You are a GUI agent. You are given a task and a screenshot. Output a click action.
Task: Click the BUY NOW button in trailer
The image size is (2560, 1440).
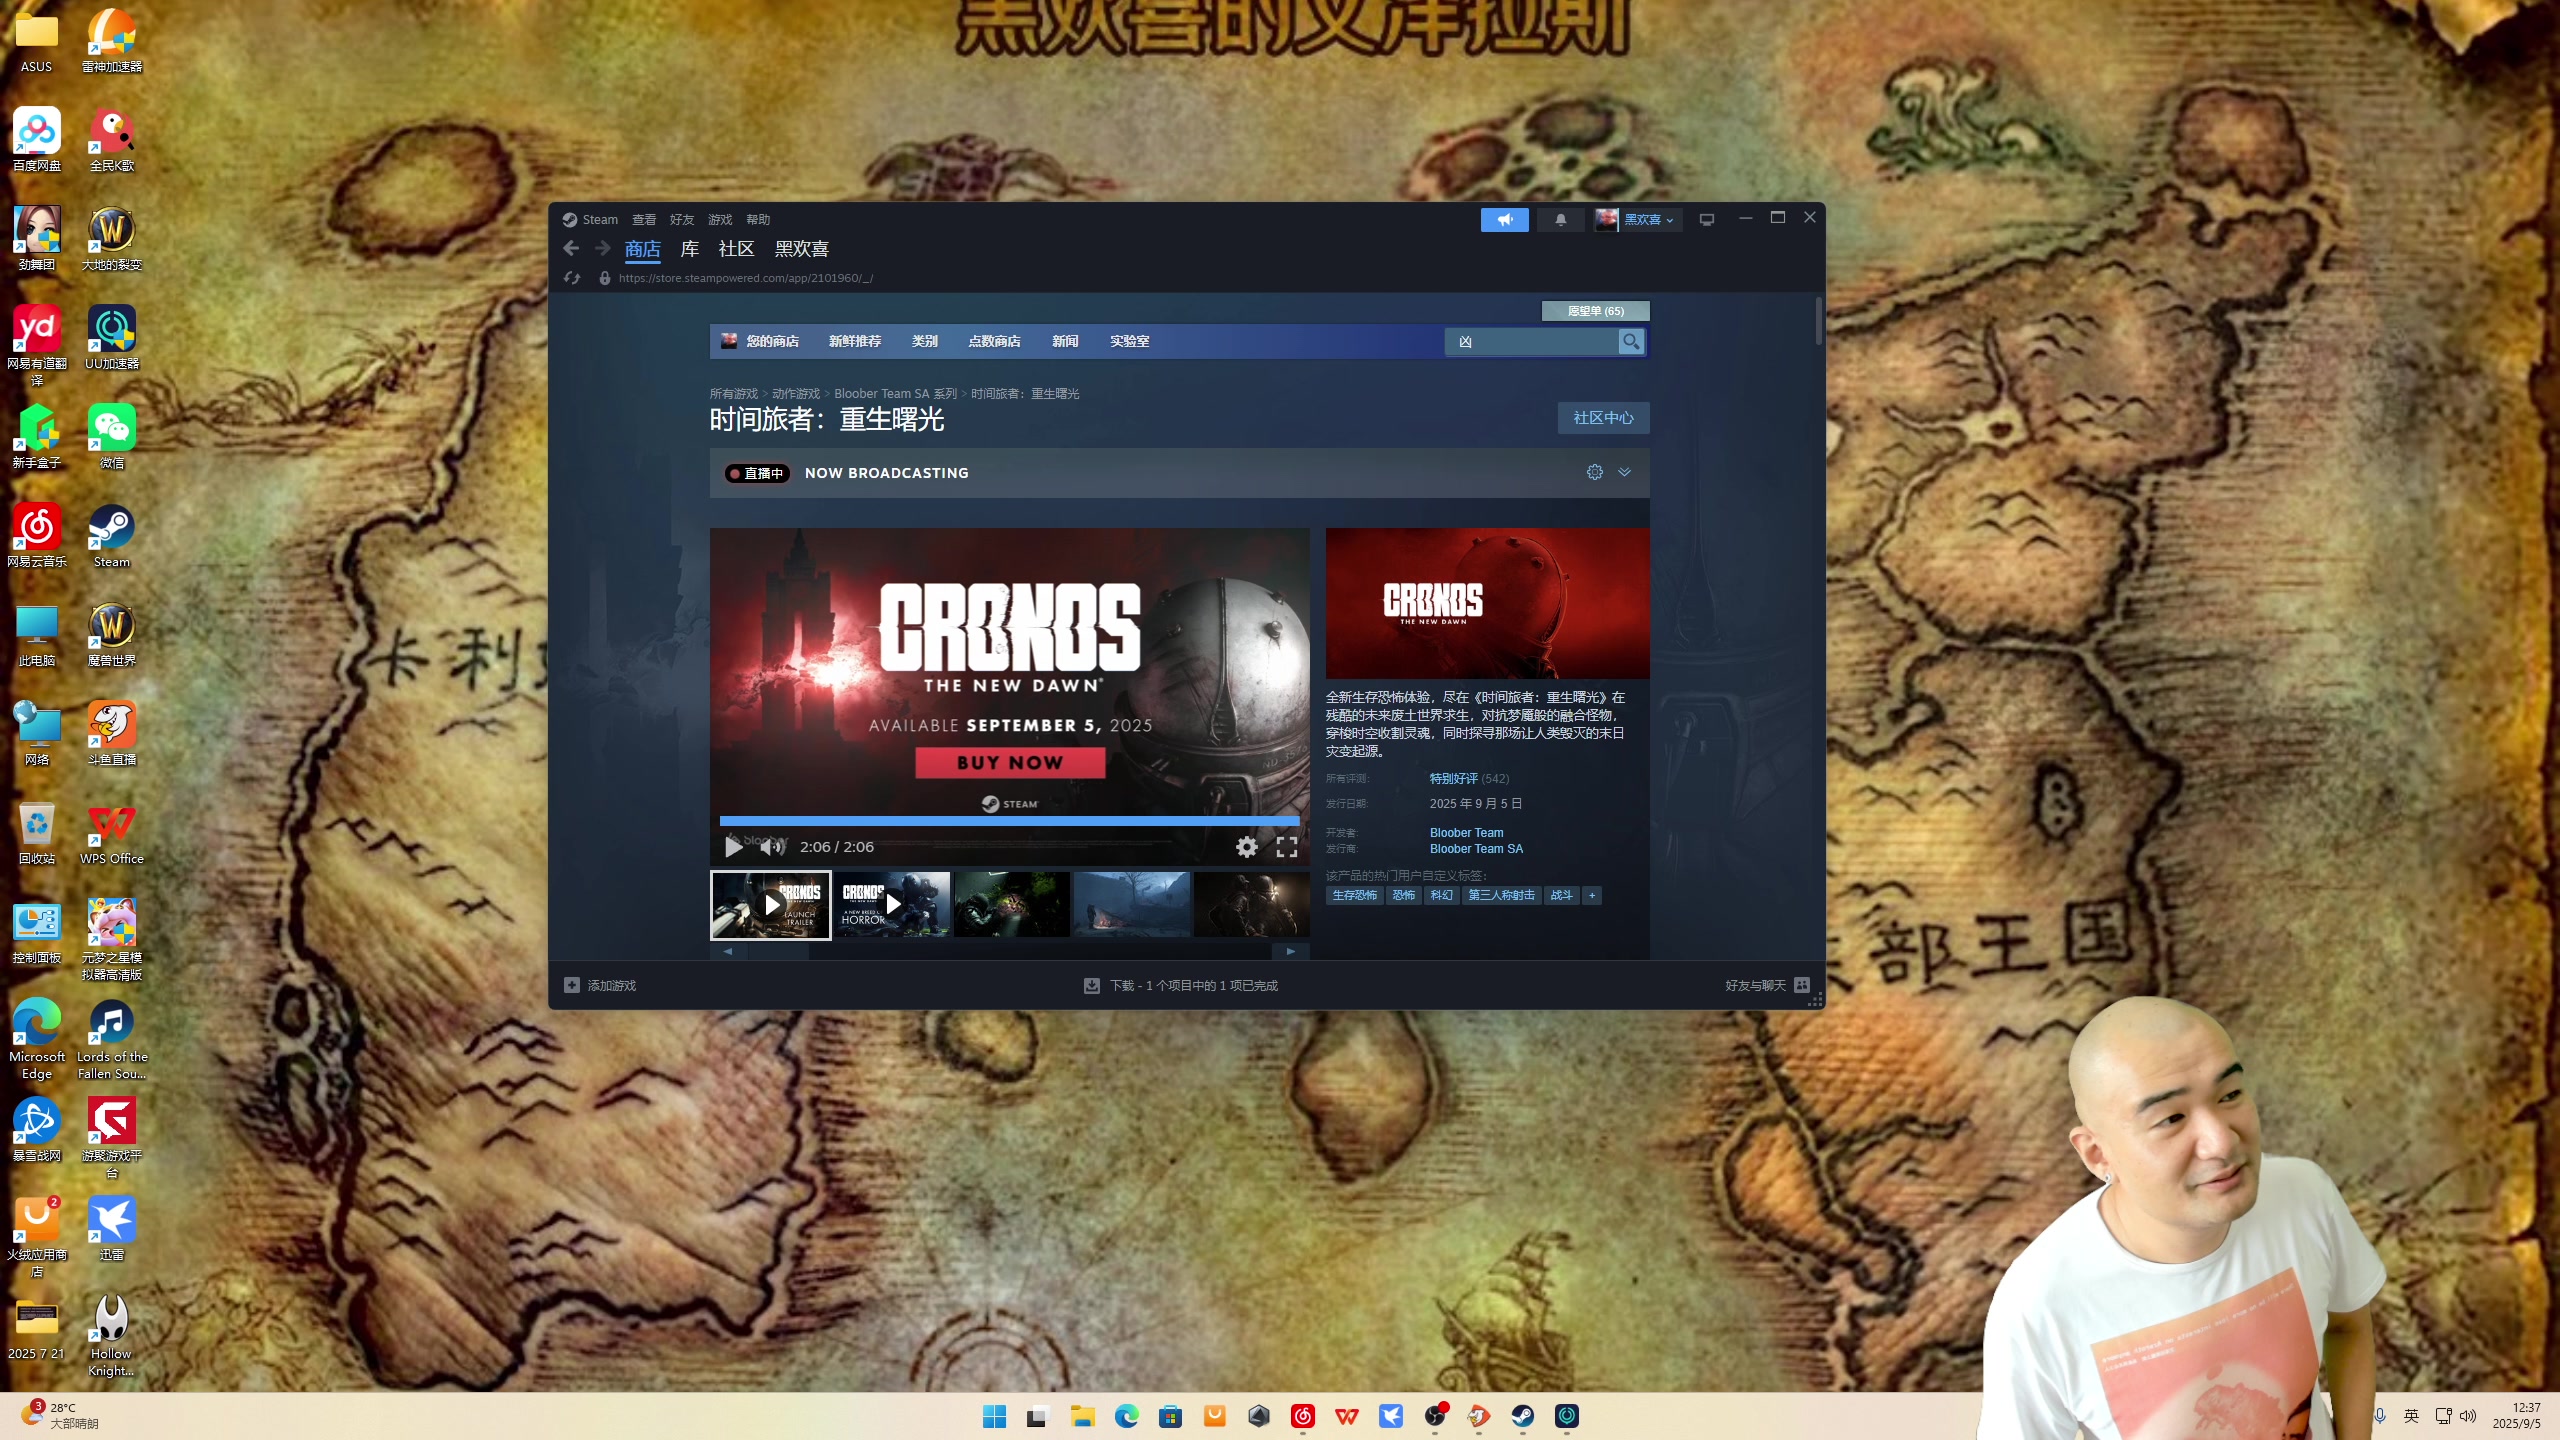coord(1010,762)
